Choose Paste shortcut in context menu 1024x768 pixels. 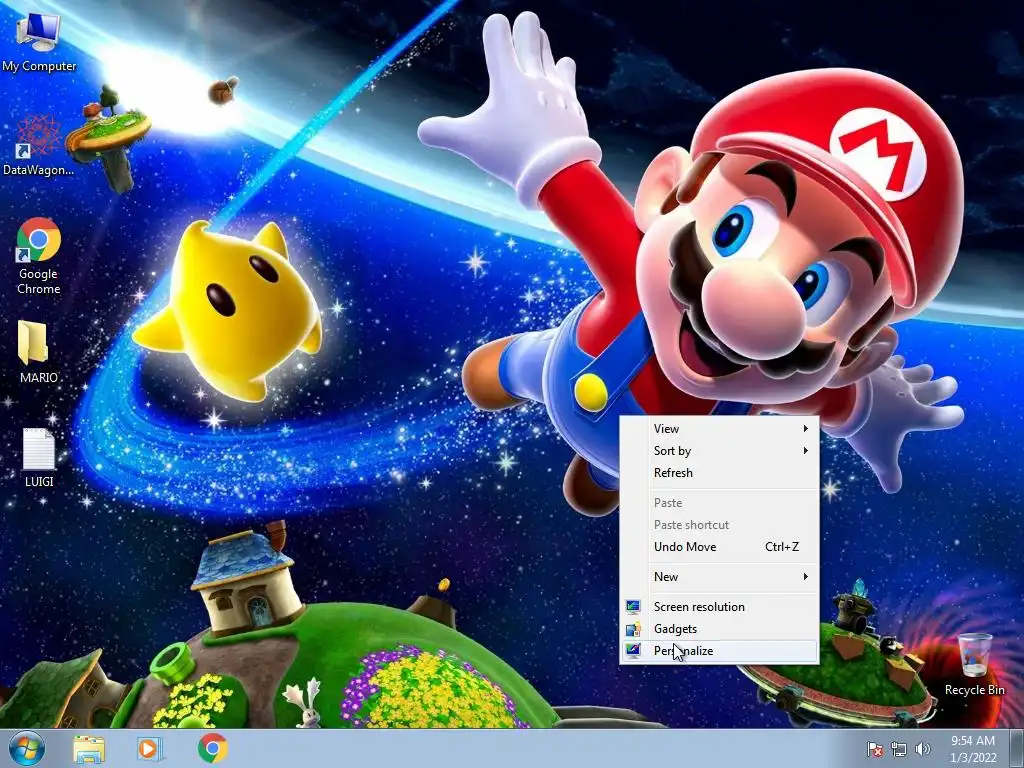(719, 525)
